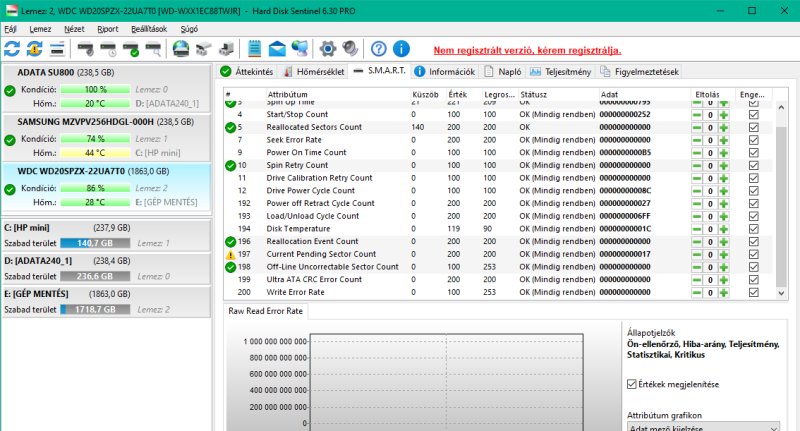Select the SAMSUNG MZVPV256HDGL-000H disk panel
Viewport: 800px width, 431px height.
click(106, 137)
